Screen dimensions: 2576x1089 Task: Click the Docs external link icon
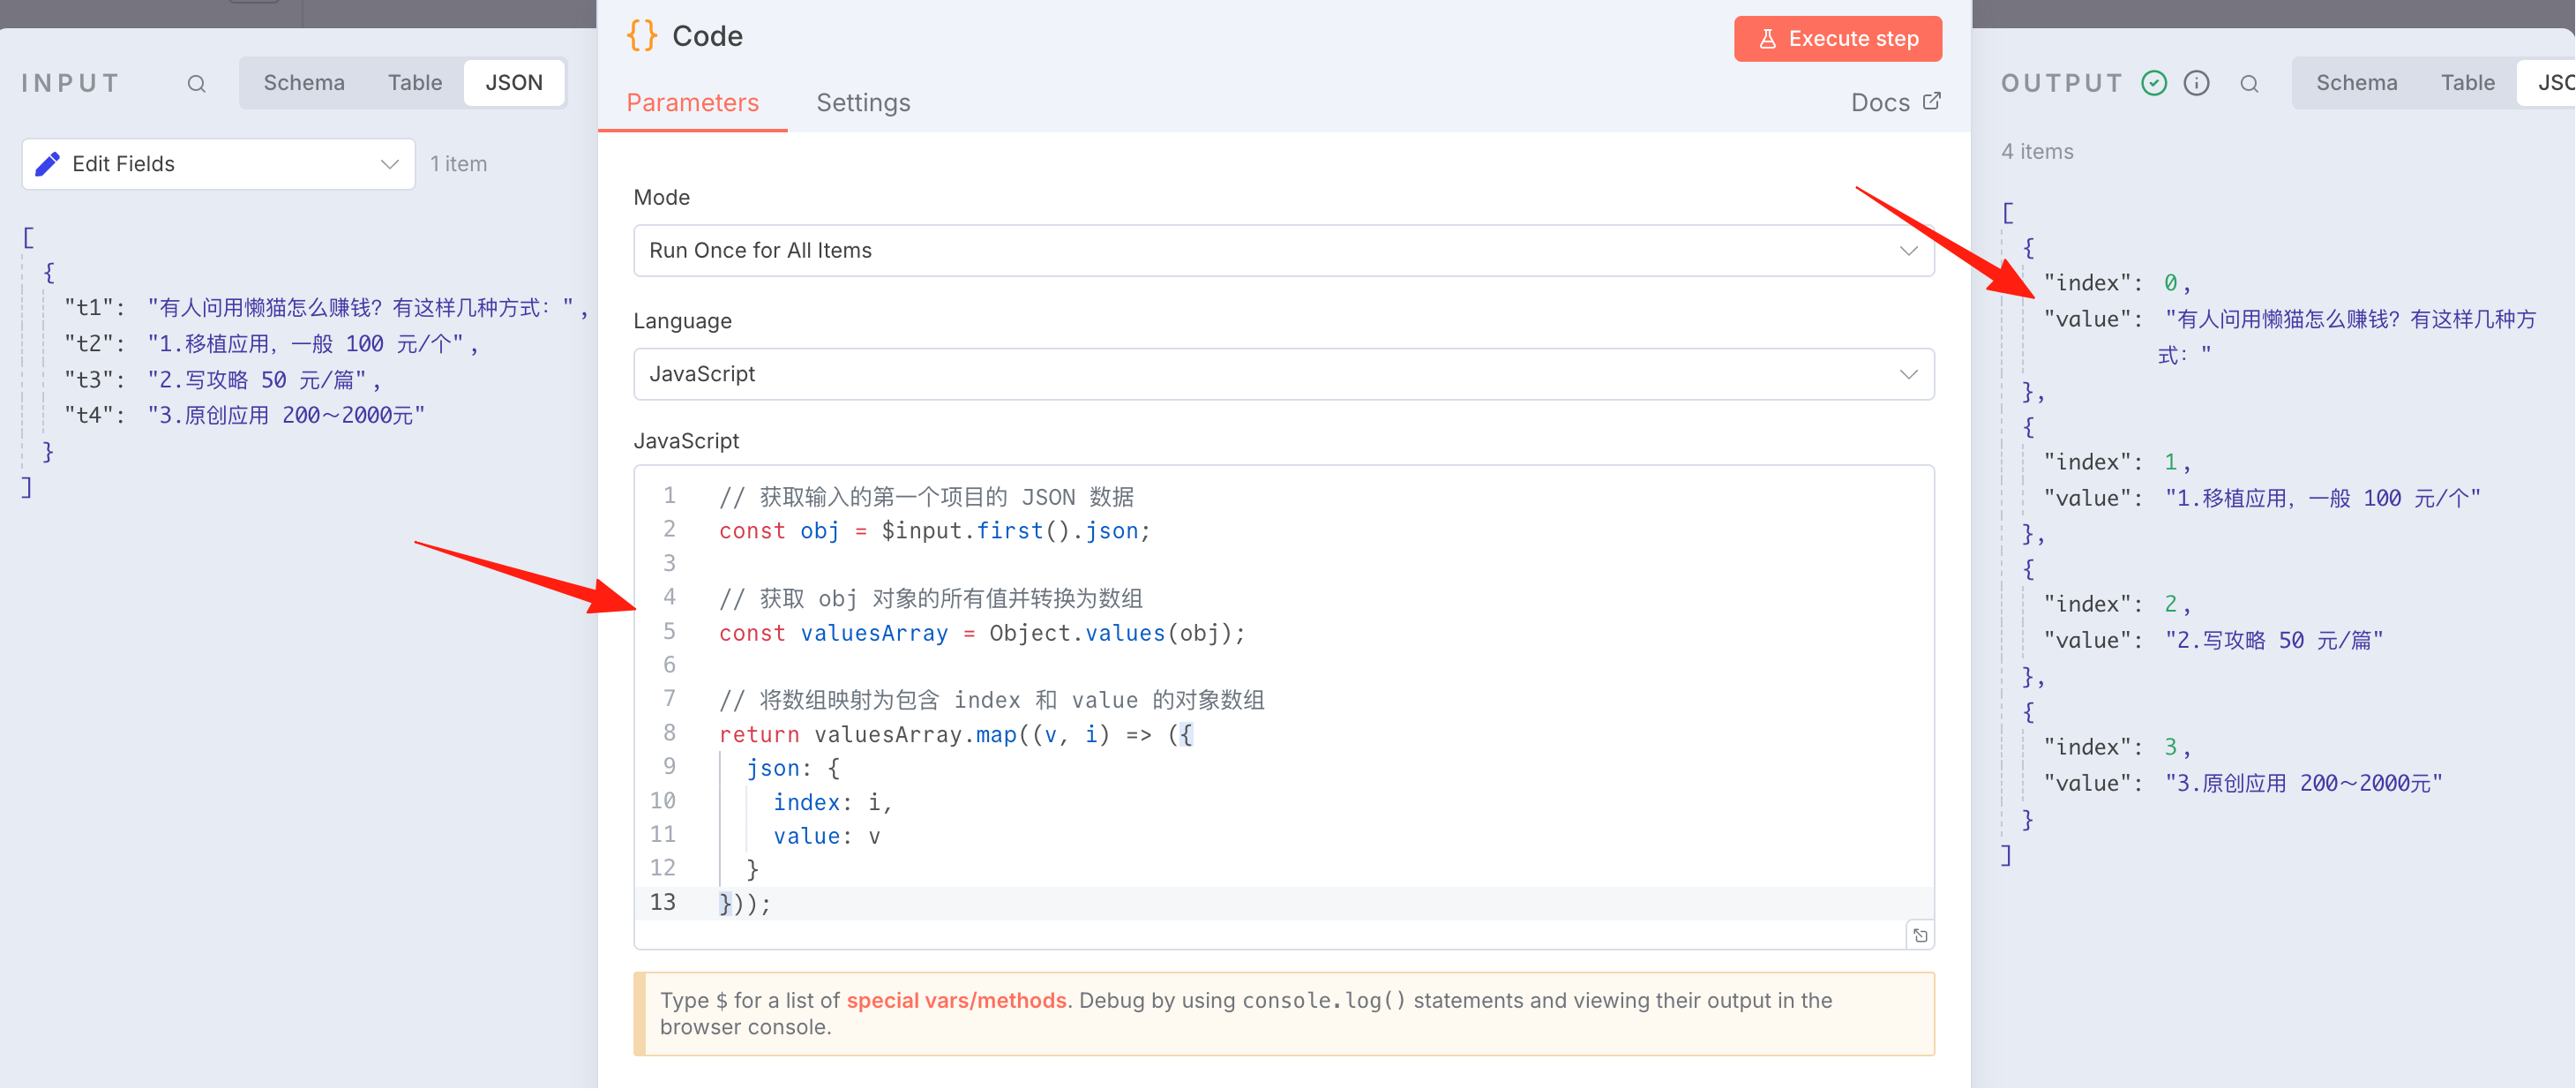(1932, 101)
